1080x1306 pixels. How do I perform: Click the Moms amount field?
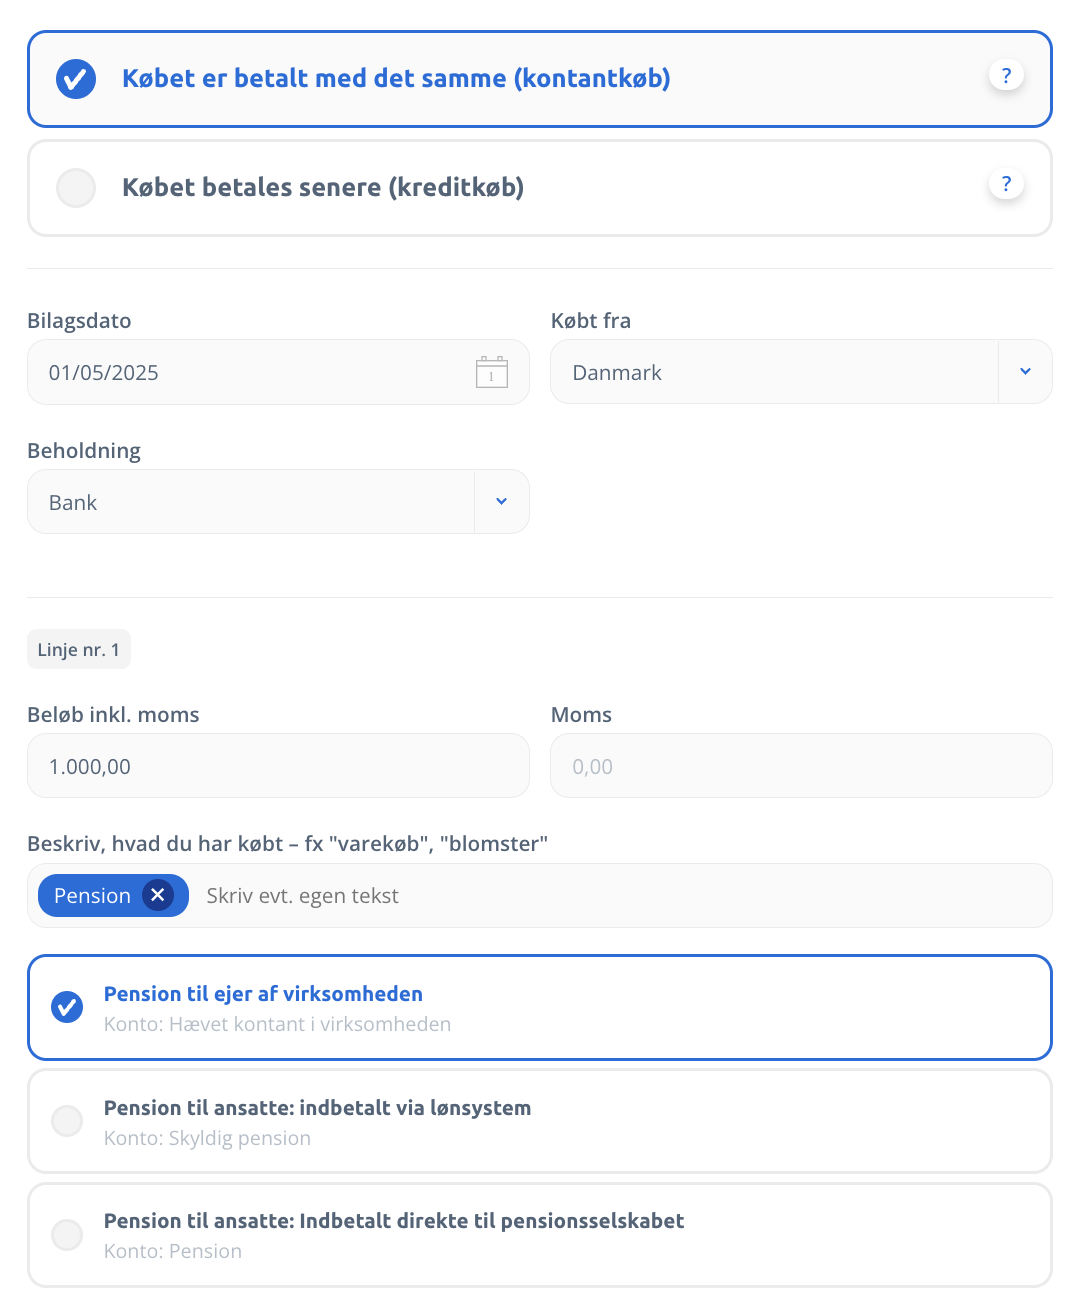pyautogui.click(x=801, y=766)
